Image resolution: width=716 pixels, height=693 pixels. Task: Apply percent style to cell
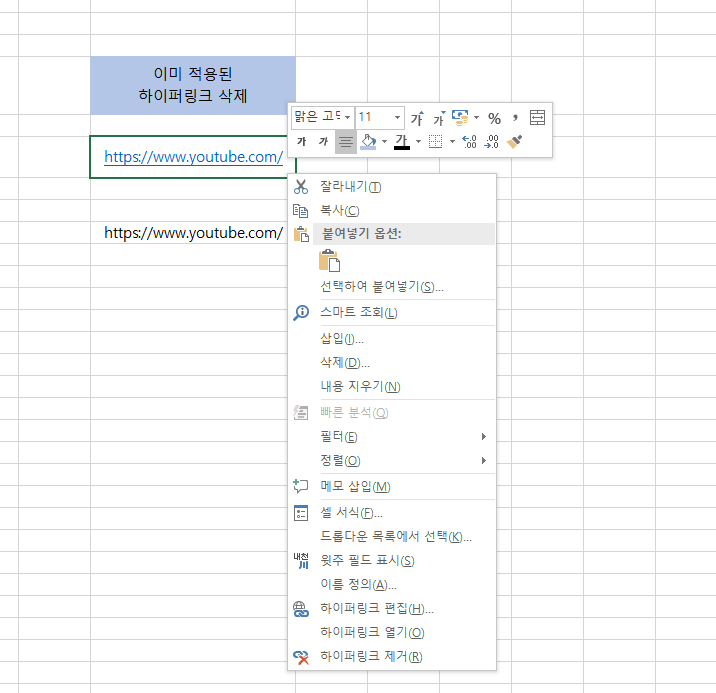pyautogui.click(x=495, y=119)
